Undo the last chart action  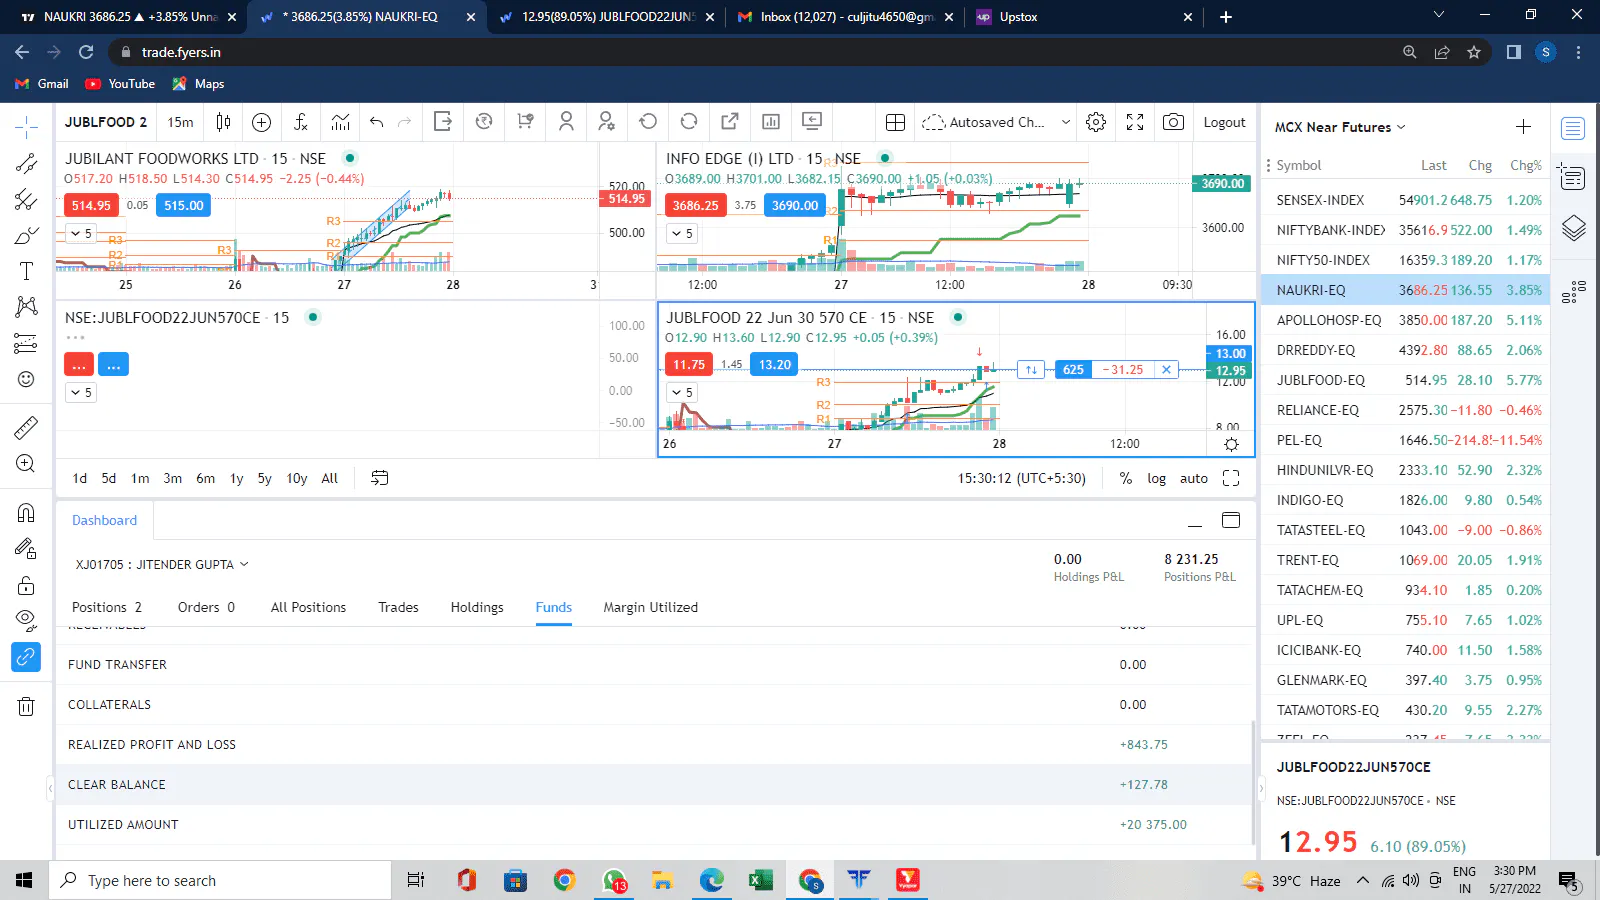377,122
